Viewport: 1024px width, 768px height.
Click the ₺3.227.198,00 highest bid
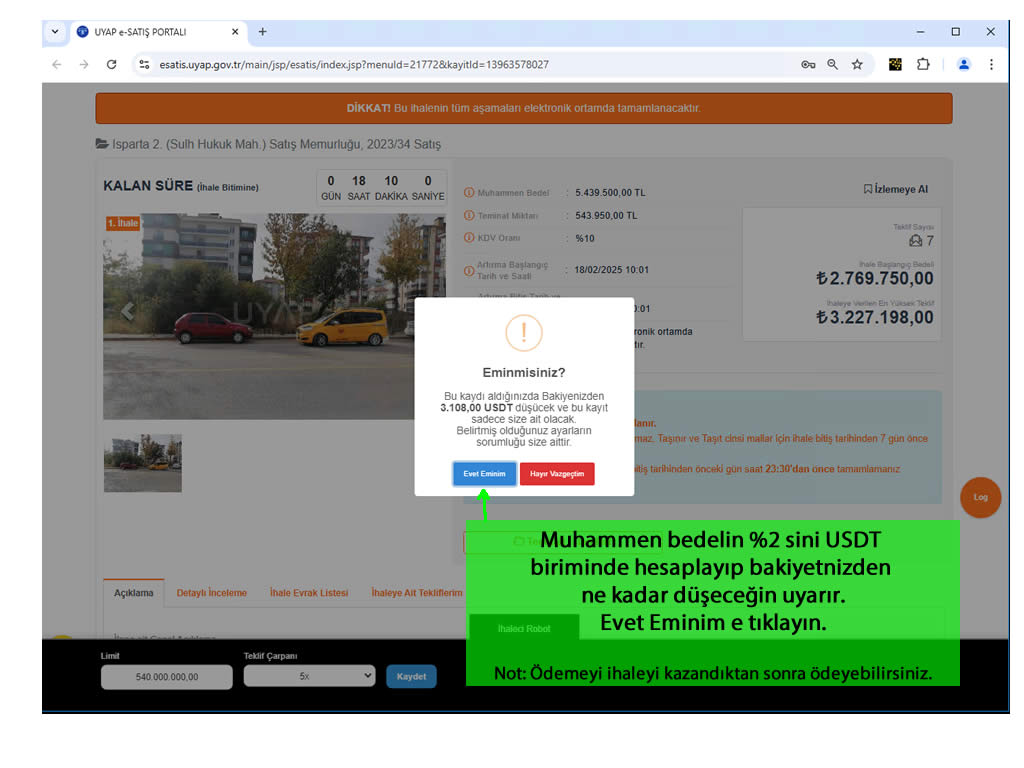[x=875, y=318]
